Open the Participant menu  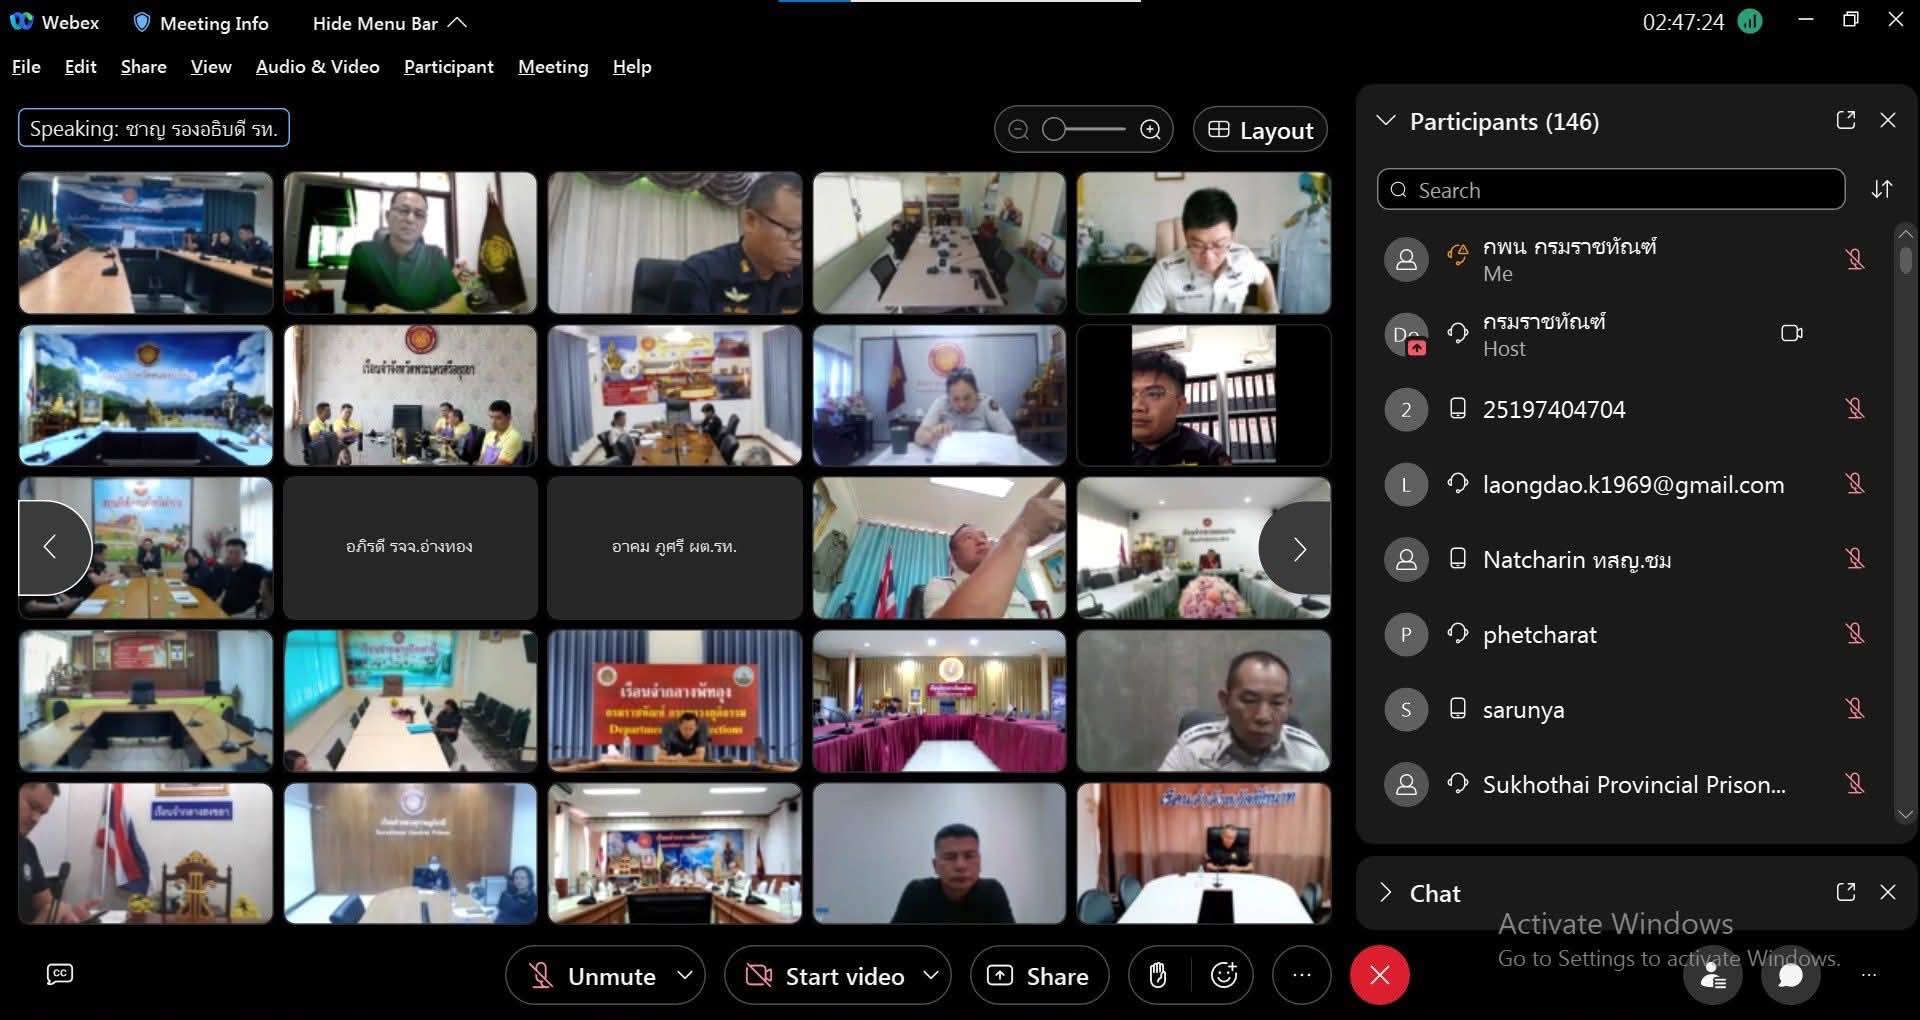(448, 67)
